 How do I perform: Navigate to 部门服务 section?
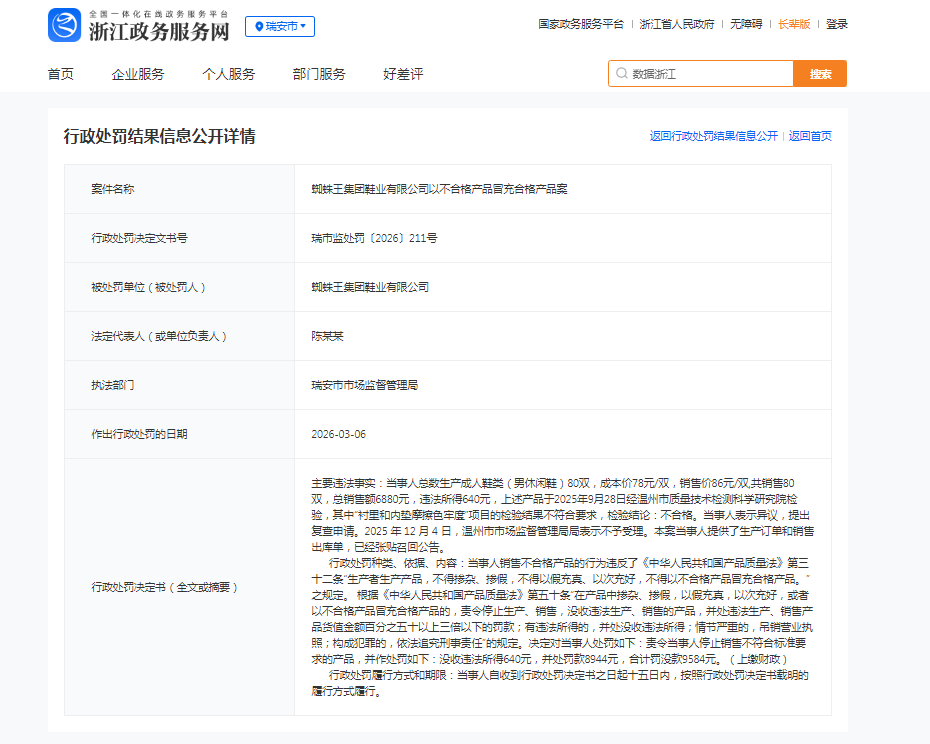pyautogui.click(x=319, y=74)
